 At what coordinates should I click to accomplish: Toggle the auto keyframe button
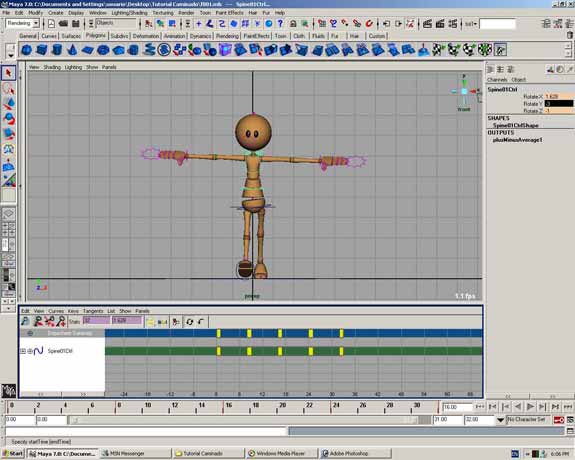pyautogui.click(x=558, y=420)
